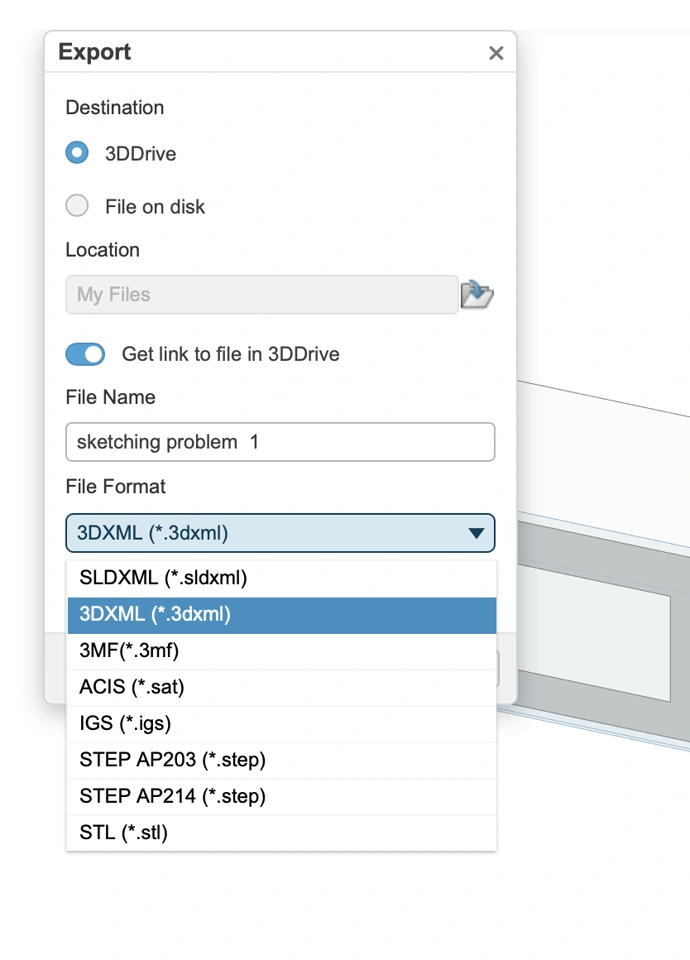Image resolution: width=690 pixels, height=960 pixels.
Task: Open the folder browse icon next to Location
Action: click(477, 294)
